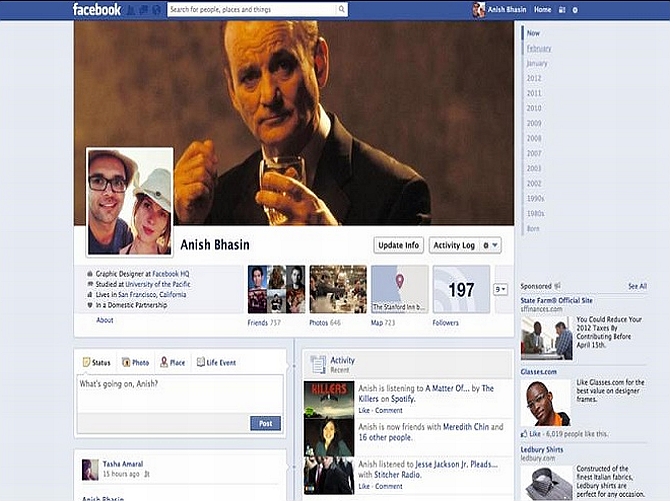
Task: Open the Friends thumbnail tile
Action: [x=276, y=289]
